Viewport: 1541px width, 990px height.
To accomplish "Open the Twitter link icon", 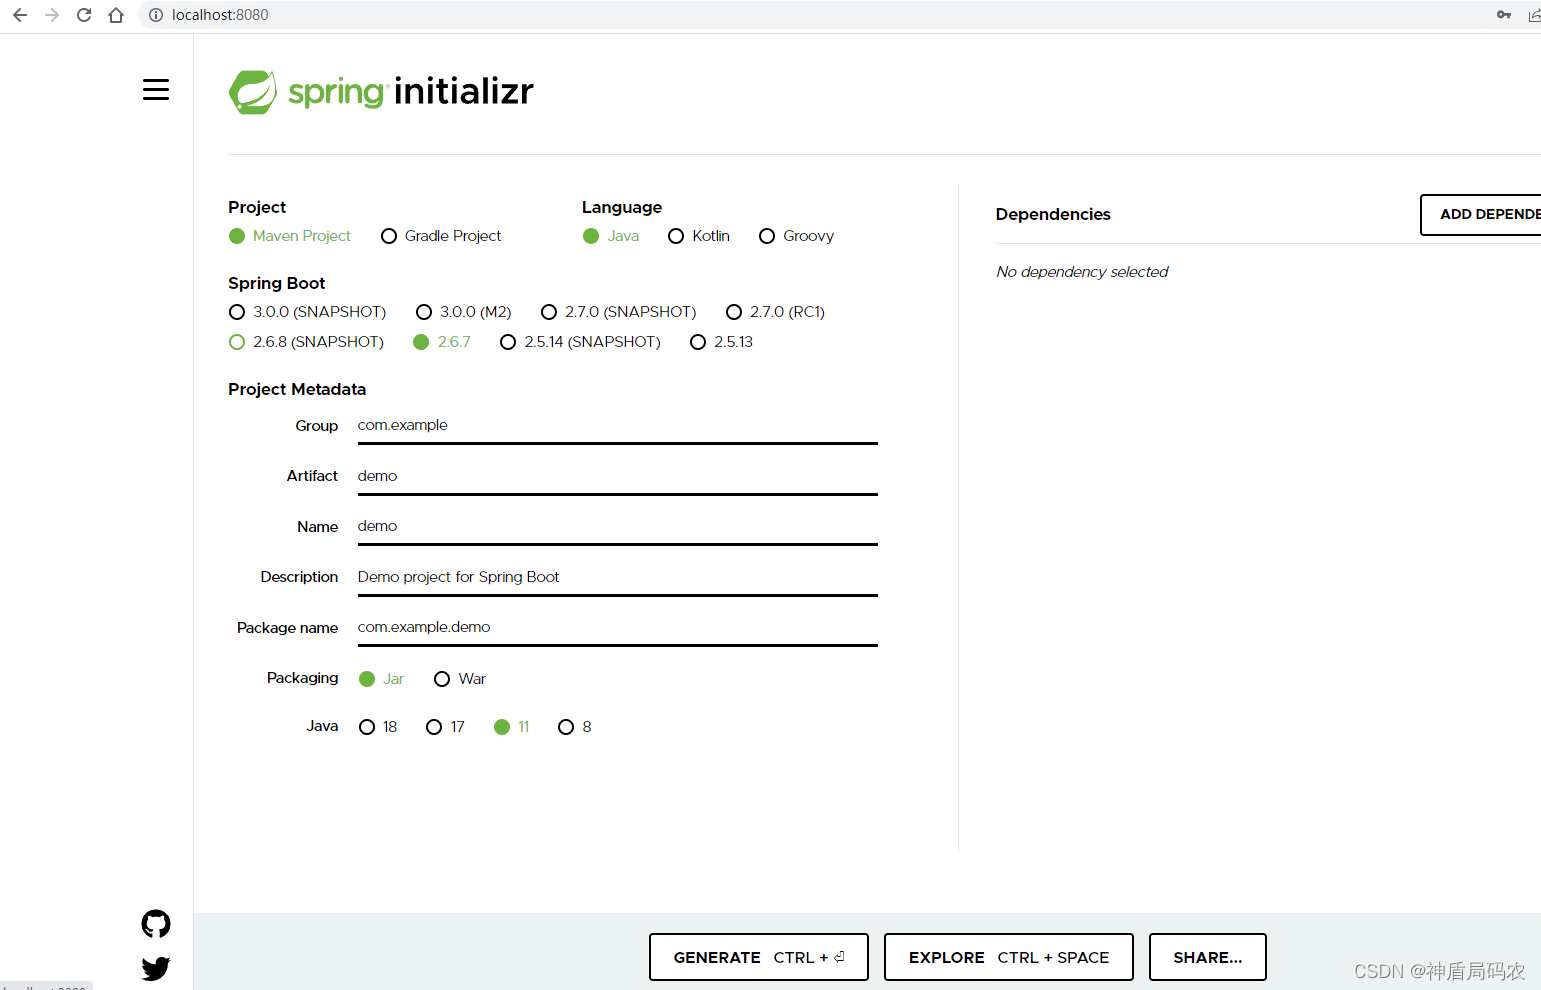I will tap(156, 968).
